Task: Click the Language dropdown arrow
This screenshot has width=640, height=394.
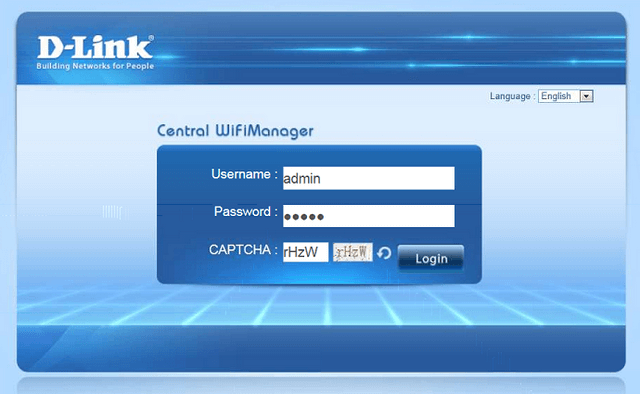Action: tap(587, 96)
